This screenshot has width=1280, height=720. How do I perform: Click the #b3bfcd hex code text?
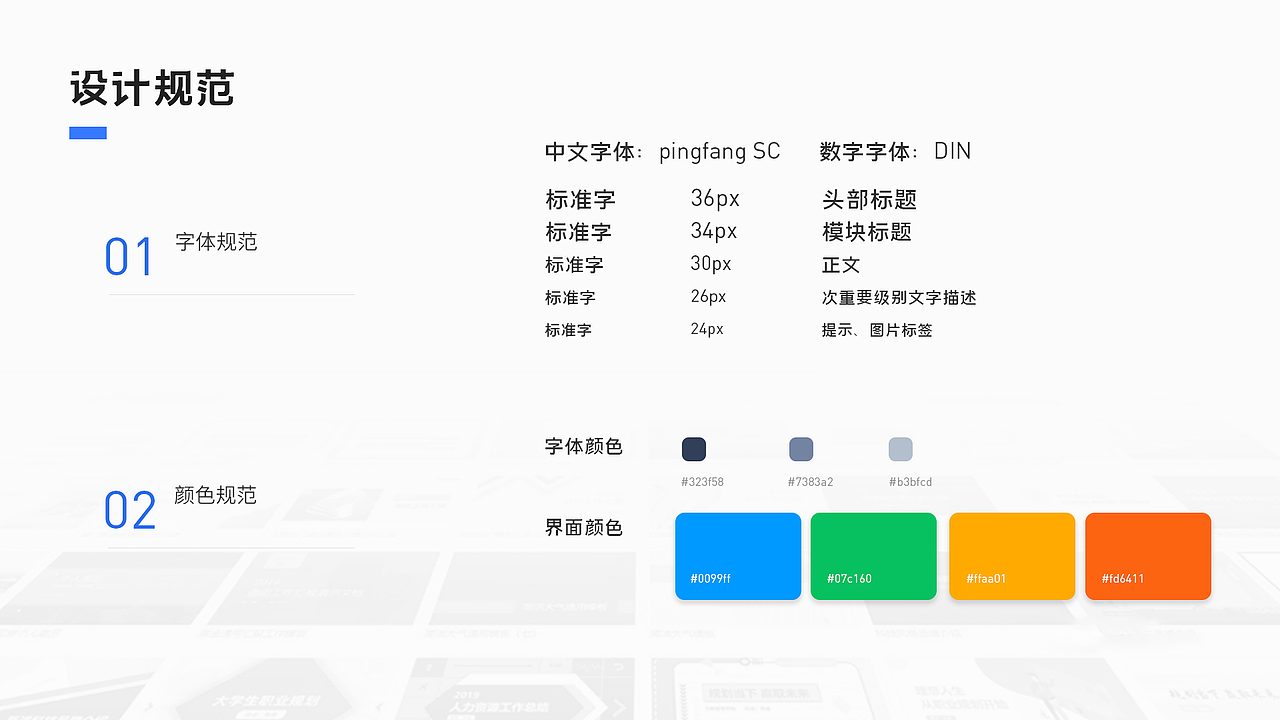(910, 482)
